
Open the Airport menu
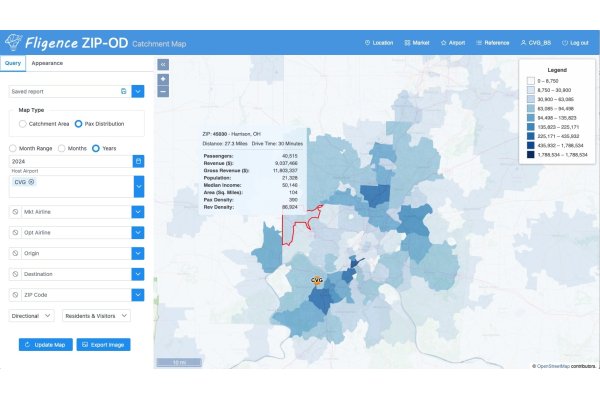[453, 43]
